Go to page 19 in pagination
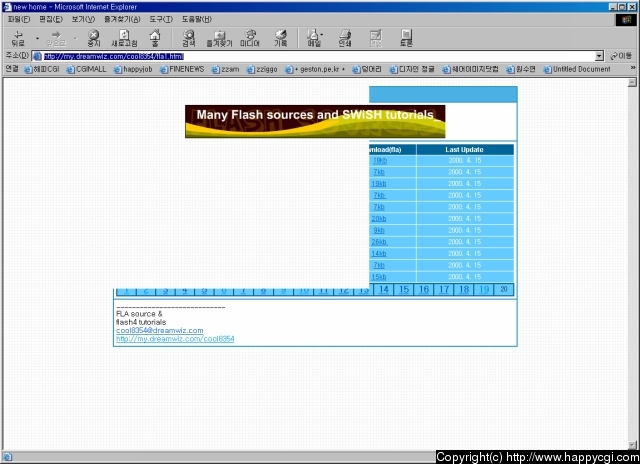This screenshot has width=640, height=464. pyautogui.click(x=484, y=290)
